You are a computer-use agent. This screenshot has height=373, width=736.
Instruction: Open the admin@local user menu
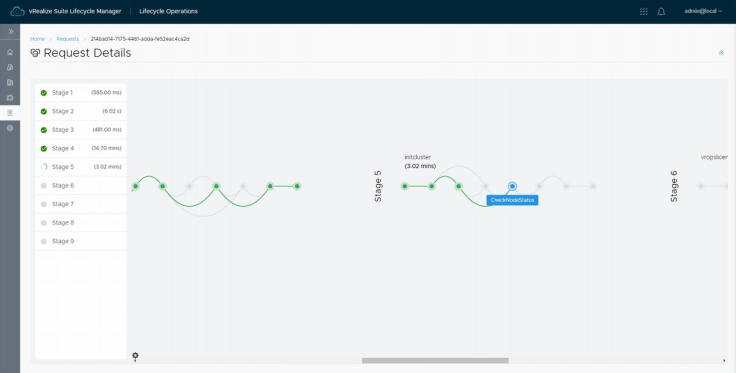click(x=703, y=11)
